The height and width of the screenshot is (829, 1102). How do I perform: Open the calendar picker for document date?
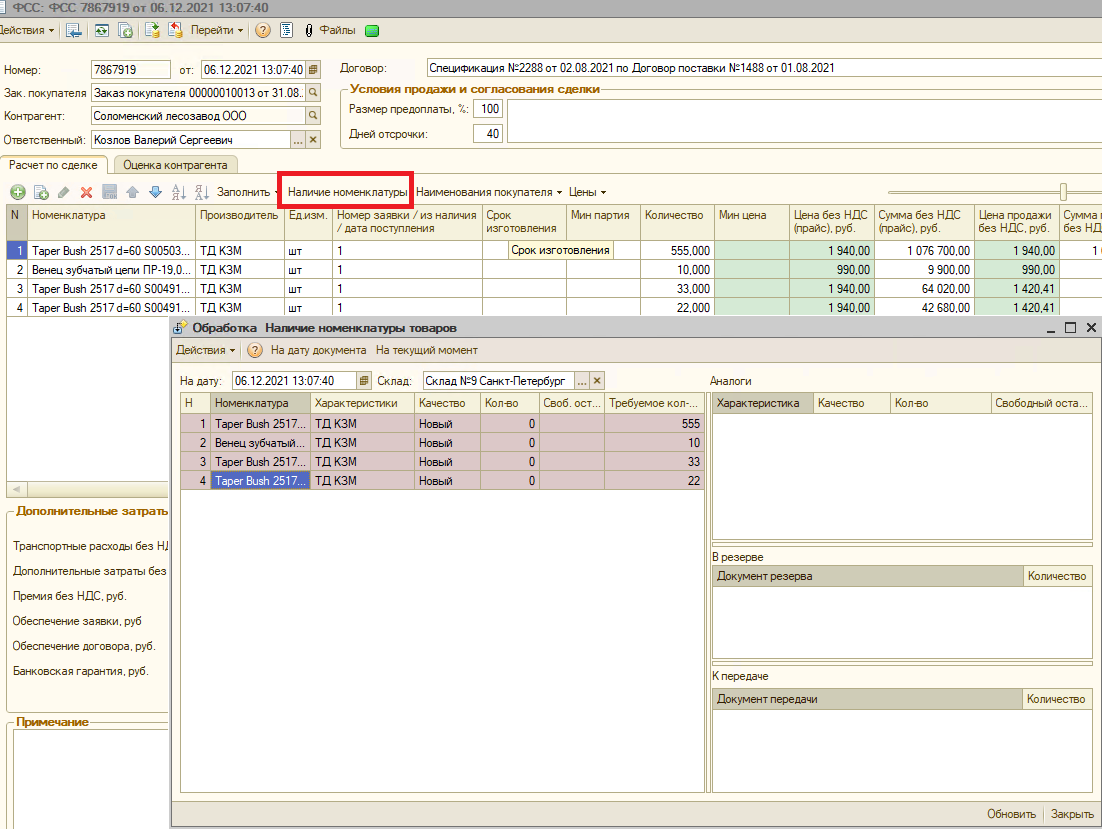coord(313,70)
